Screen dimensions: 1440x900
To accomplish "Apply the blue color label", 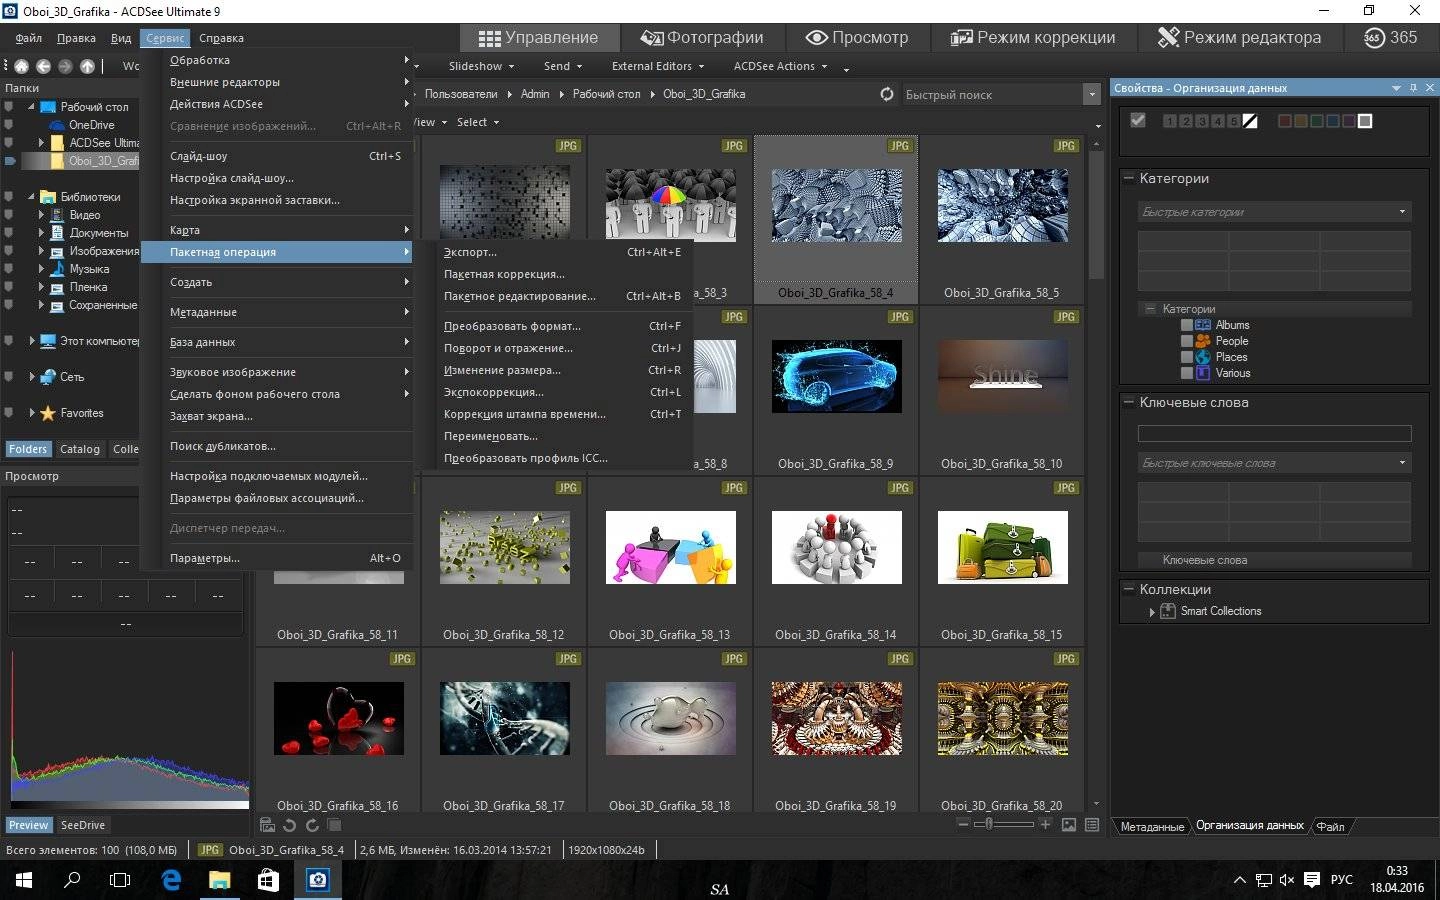I will tap(1333, 121).
